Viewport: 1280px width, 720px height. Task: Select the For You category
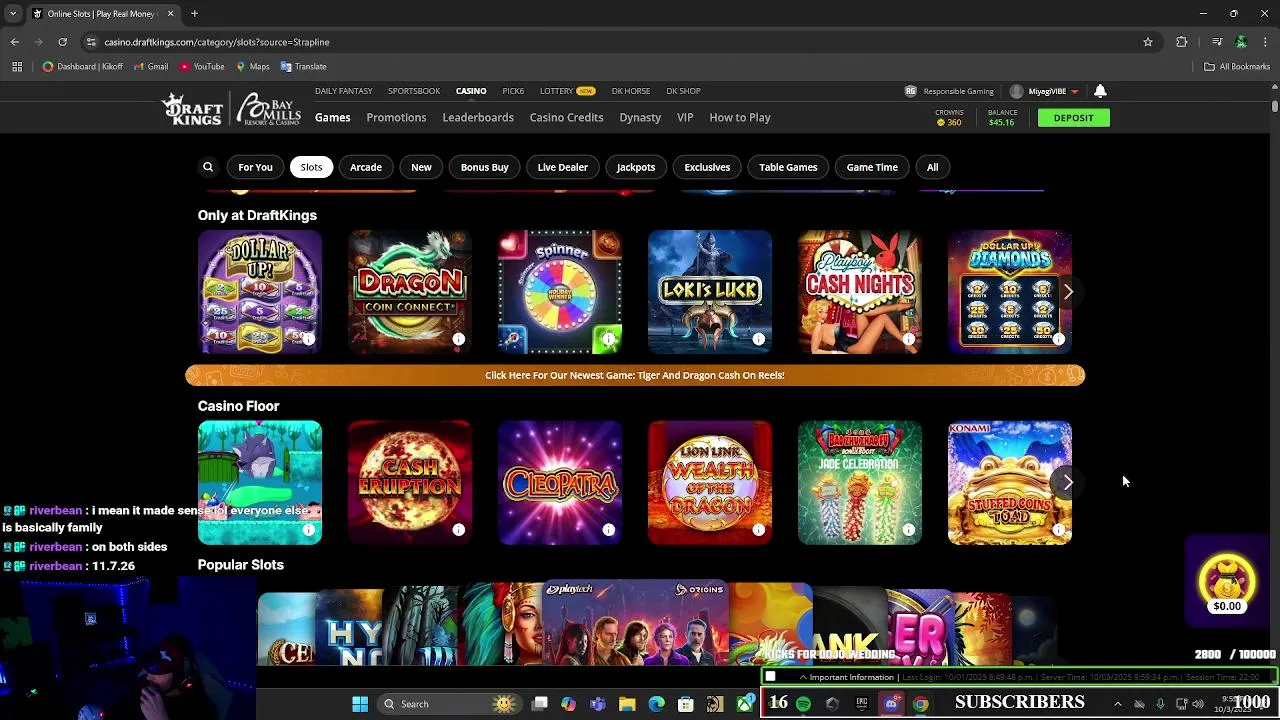(x=255, y=167)
